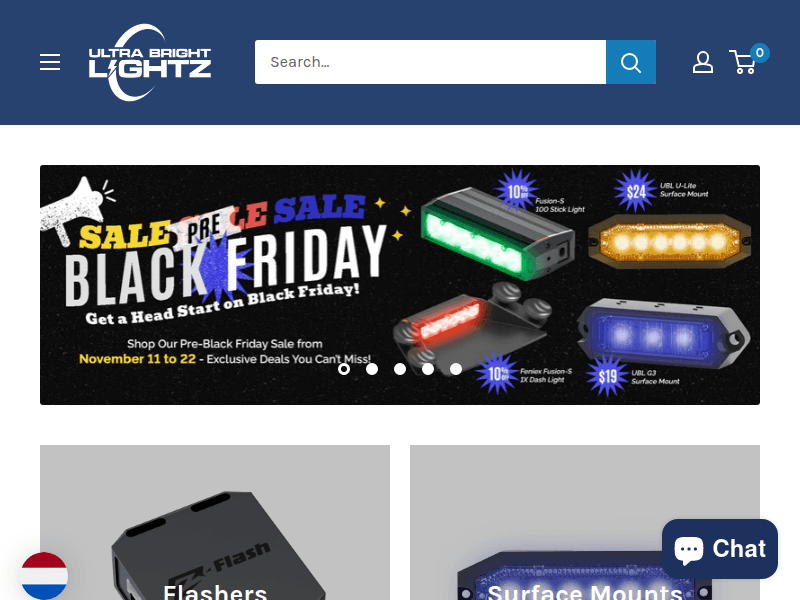Viewport: 800px width, 600px height.
Task: Click the amber UBL U-Lite surface mount image
Action: point(669,241)
